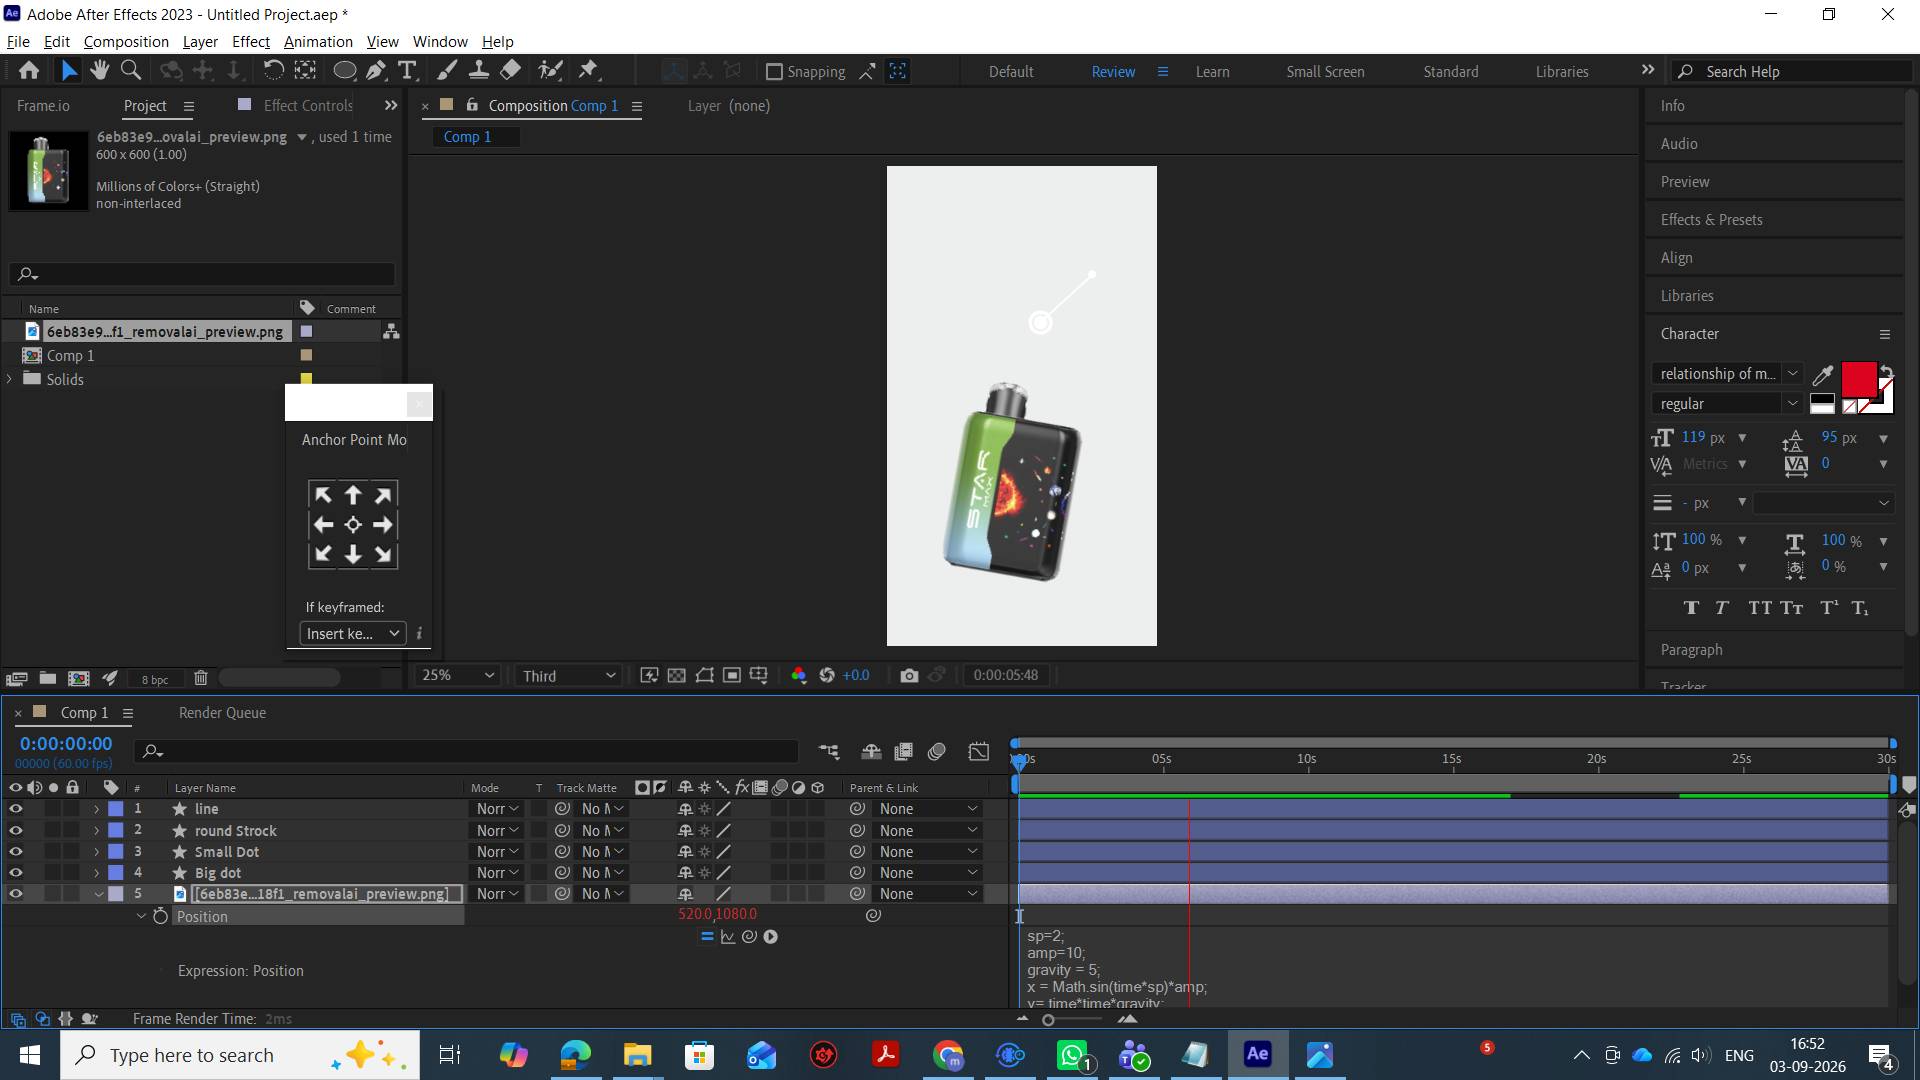The width and height of the screenshot is (1920, 1080).
Task: Click the red fill color swatch
Action: coord(1858,380)
